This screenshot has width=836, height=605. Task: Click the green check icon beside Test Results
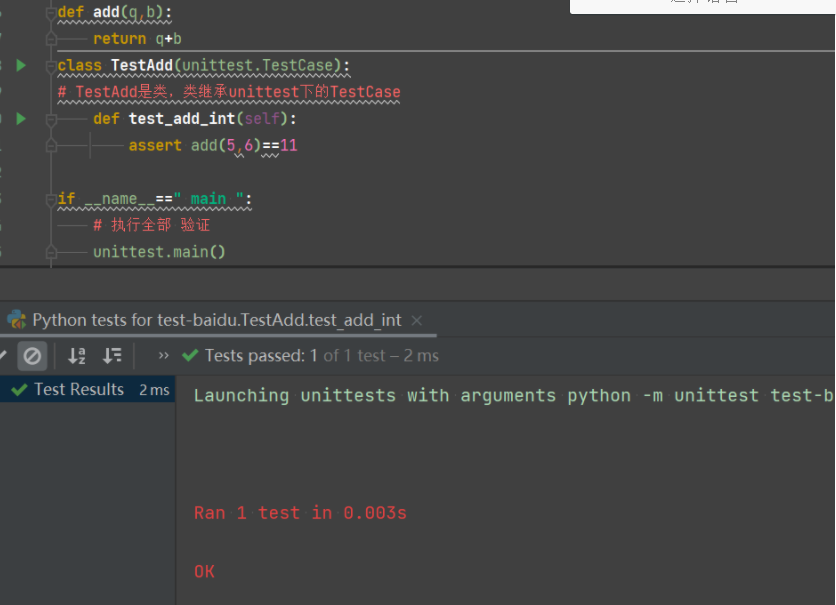(x=19, y=390)
